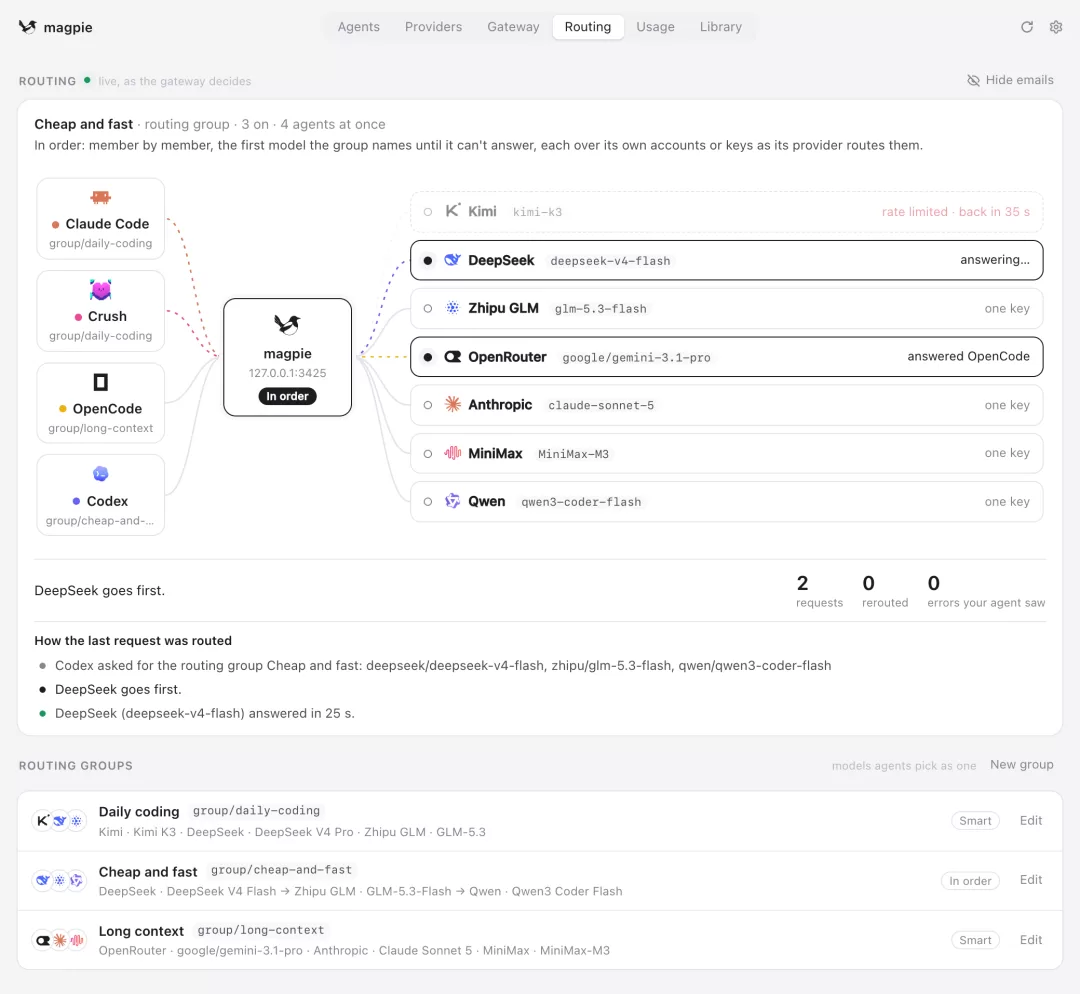The width and height of the screenshot is (1080, 994).
Task: Click the claude-sonnet-5 model tag
Action: pyautogui.click(x=601, y=406)
